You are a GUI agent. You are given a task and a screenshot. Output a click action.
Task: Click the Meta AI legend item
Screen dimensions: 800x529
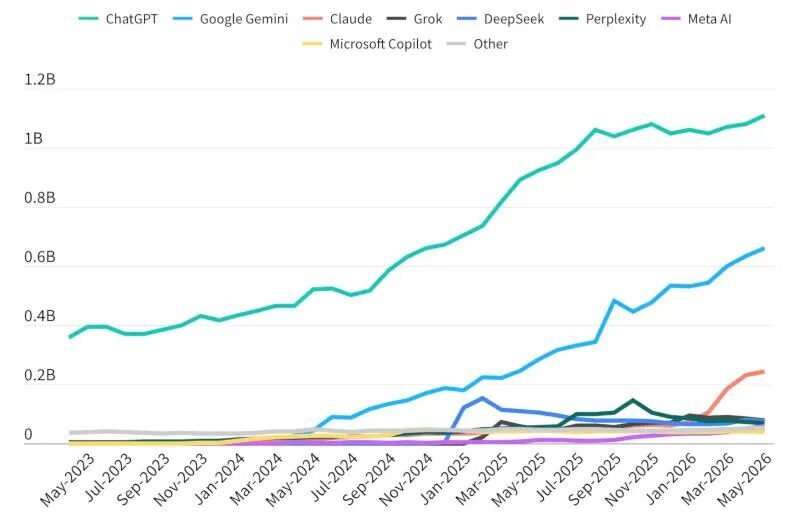[696, 19]
